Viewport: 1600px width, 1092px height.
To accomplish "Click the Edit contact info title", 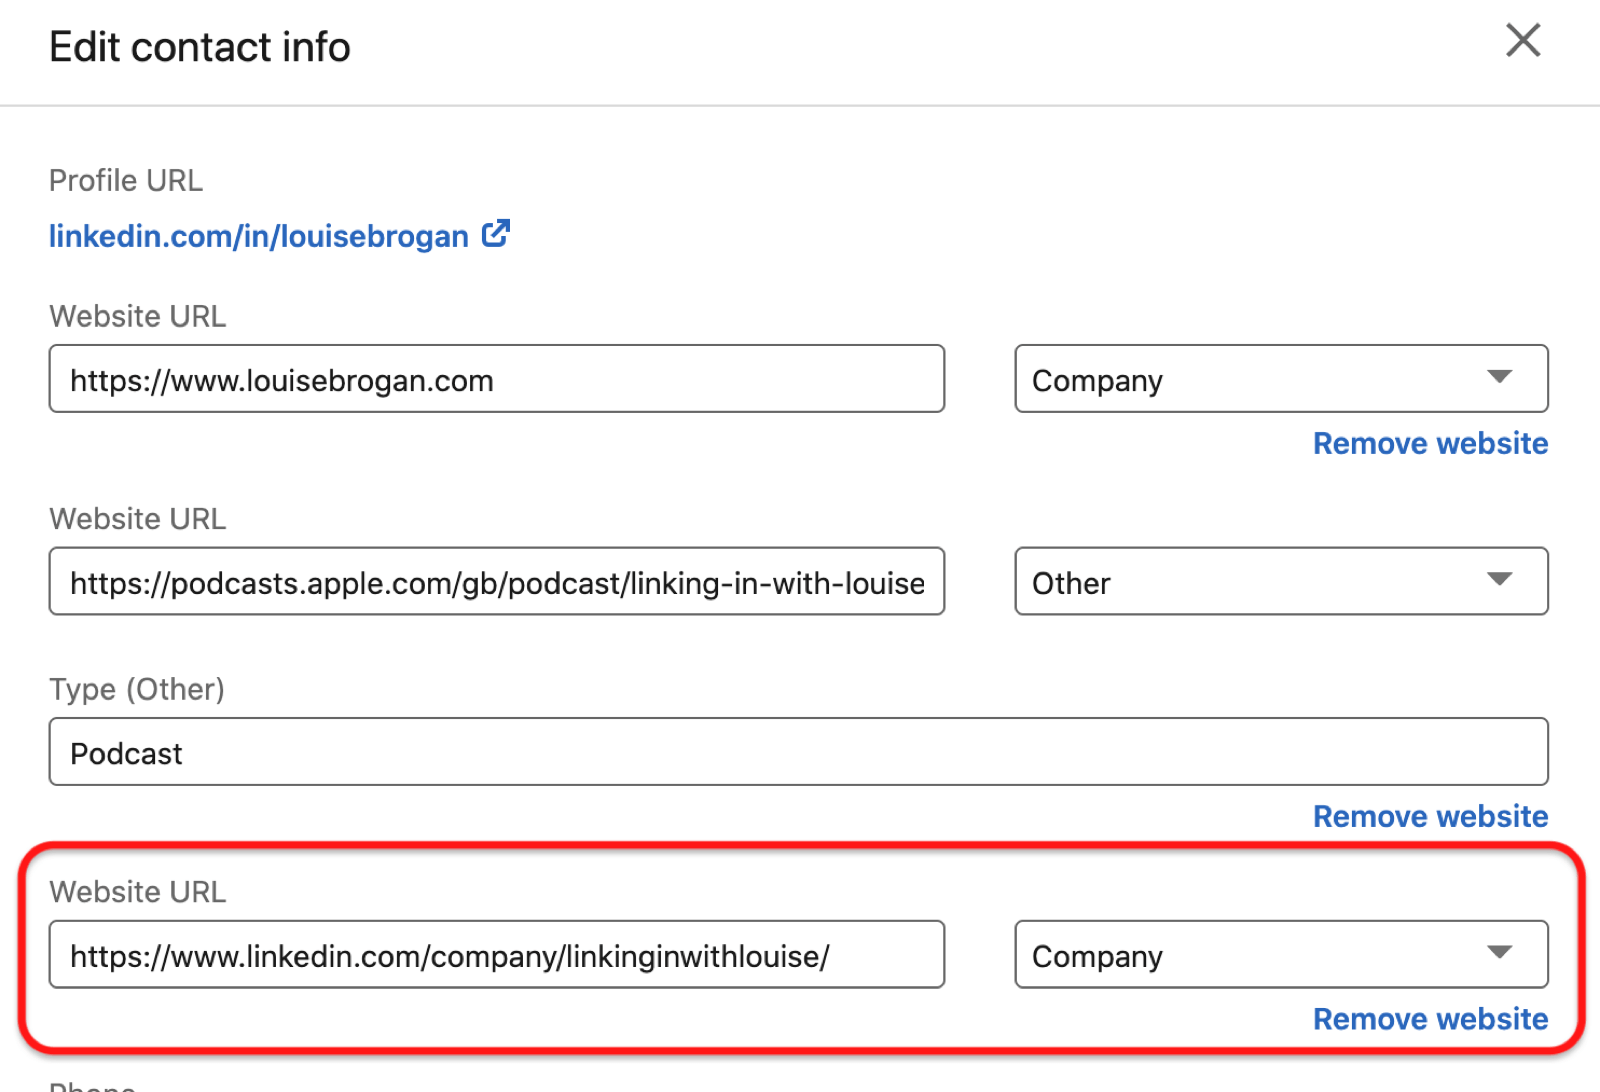I will click(x=199, y=46).
